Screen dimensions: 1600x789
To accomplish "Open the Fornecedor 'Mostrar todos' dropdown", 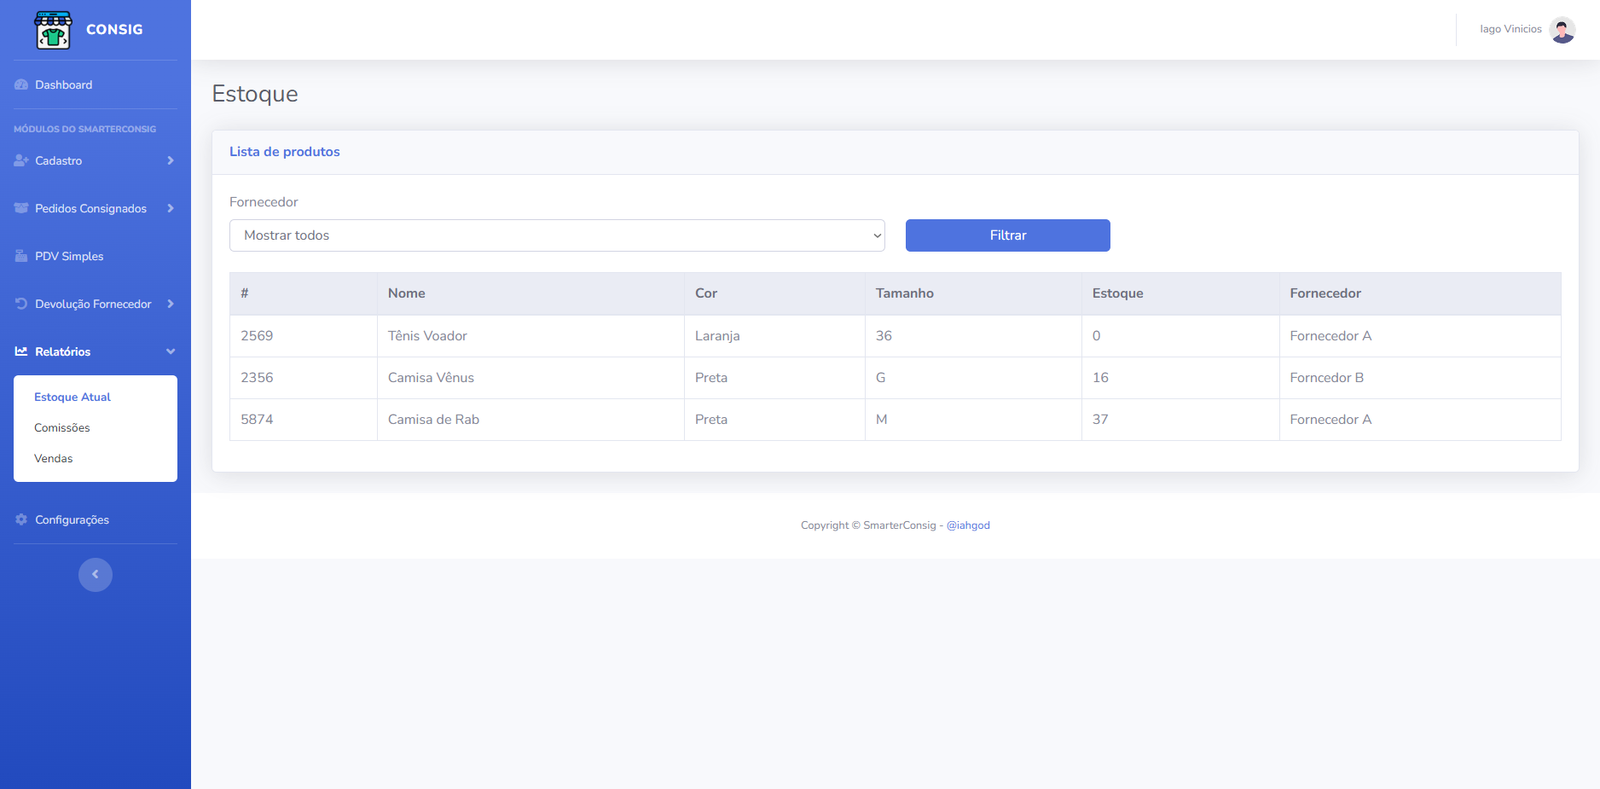I will point(557,235).
